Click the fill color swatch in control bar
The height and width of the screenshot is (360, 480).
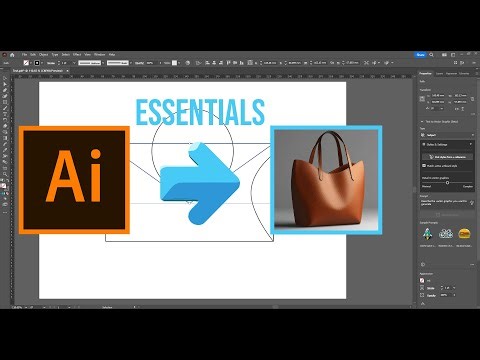point(26,63)
